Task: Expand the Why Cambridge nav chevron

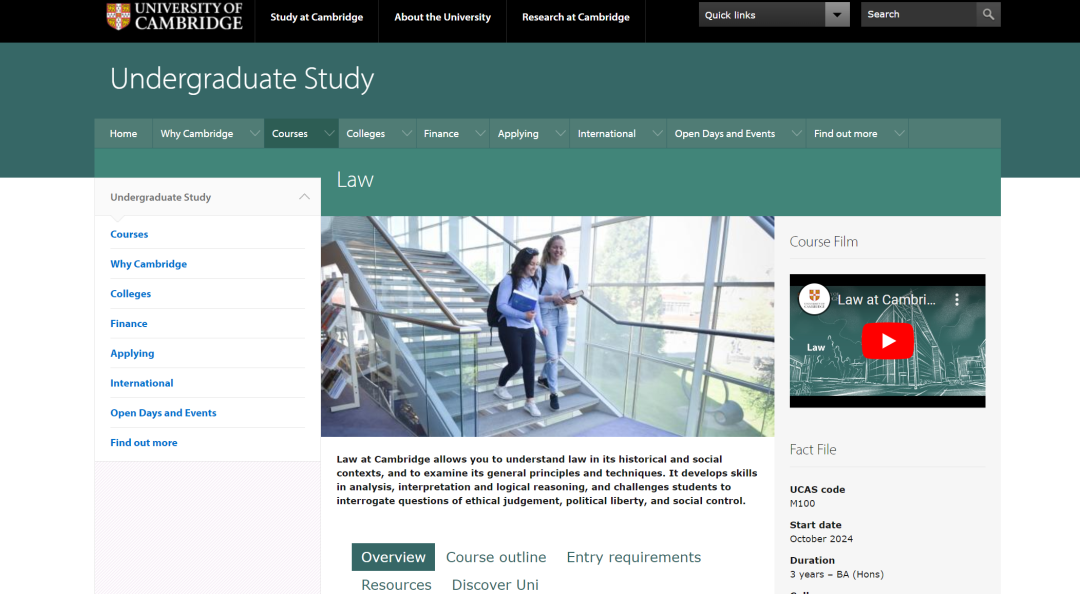Action: click(x=255, y=134)
